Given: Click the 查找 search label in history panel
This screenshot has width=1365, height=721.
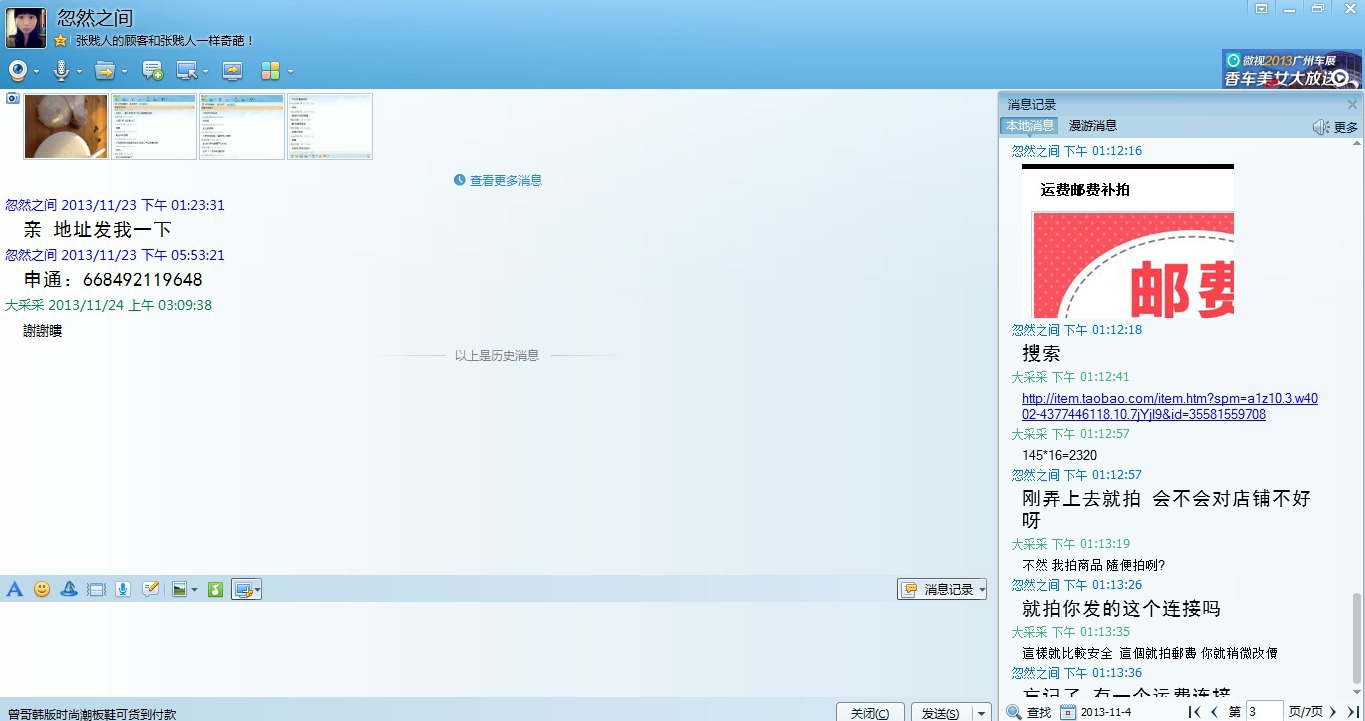Looking at the screenshot, I should click(x=1039, y=712).
